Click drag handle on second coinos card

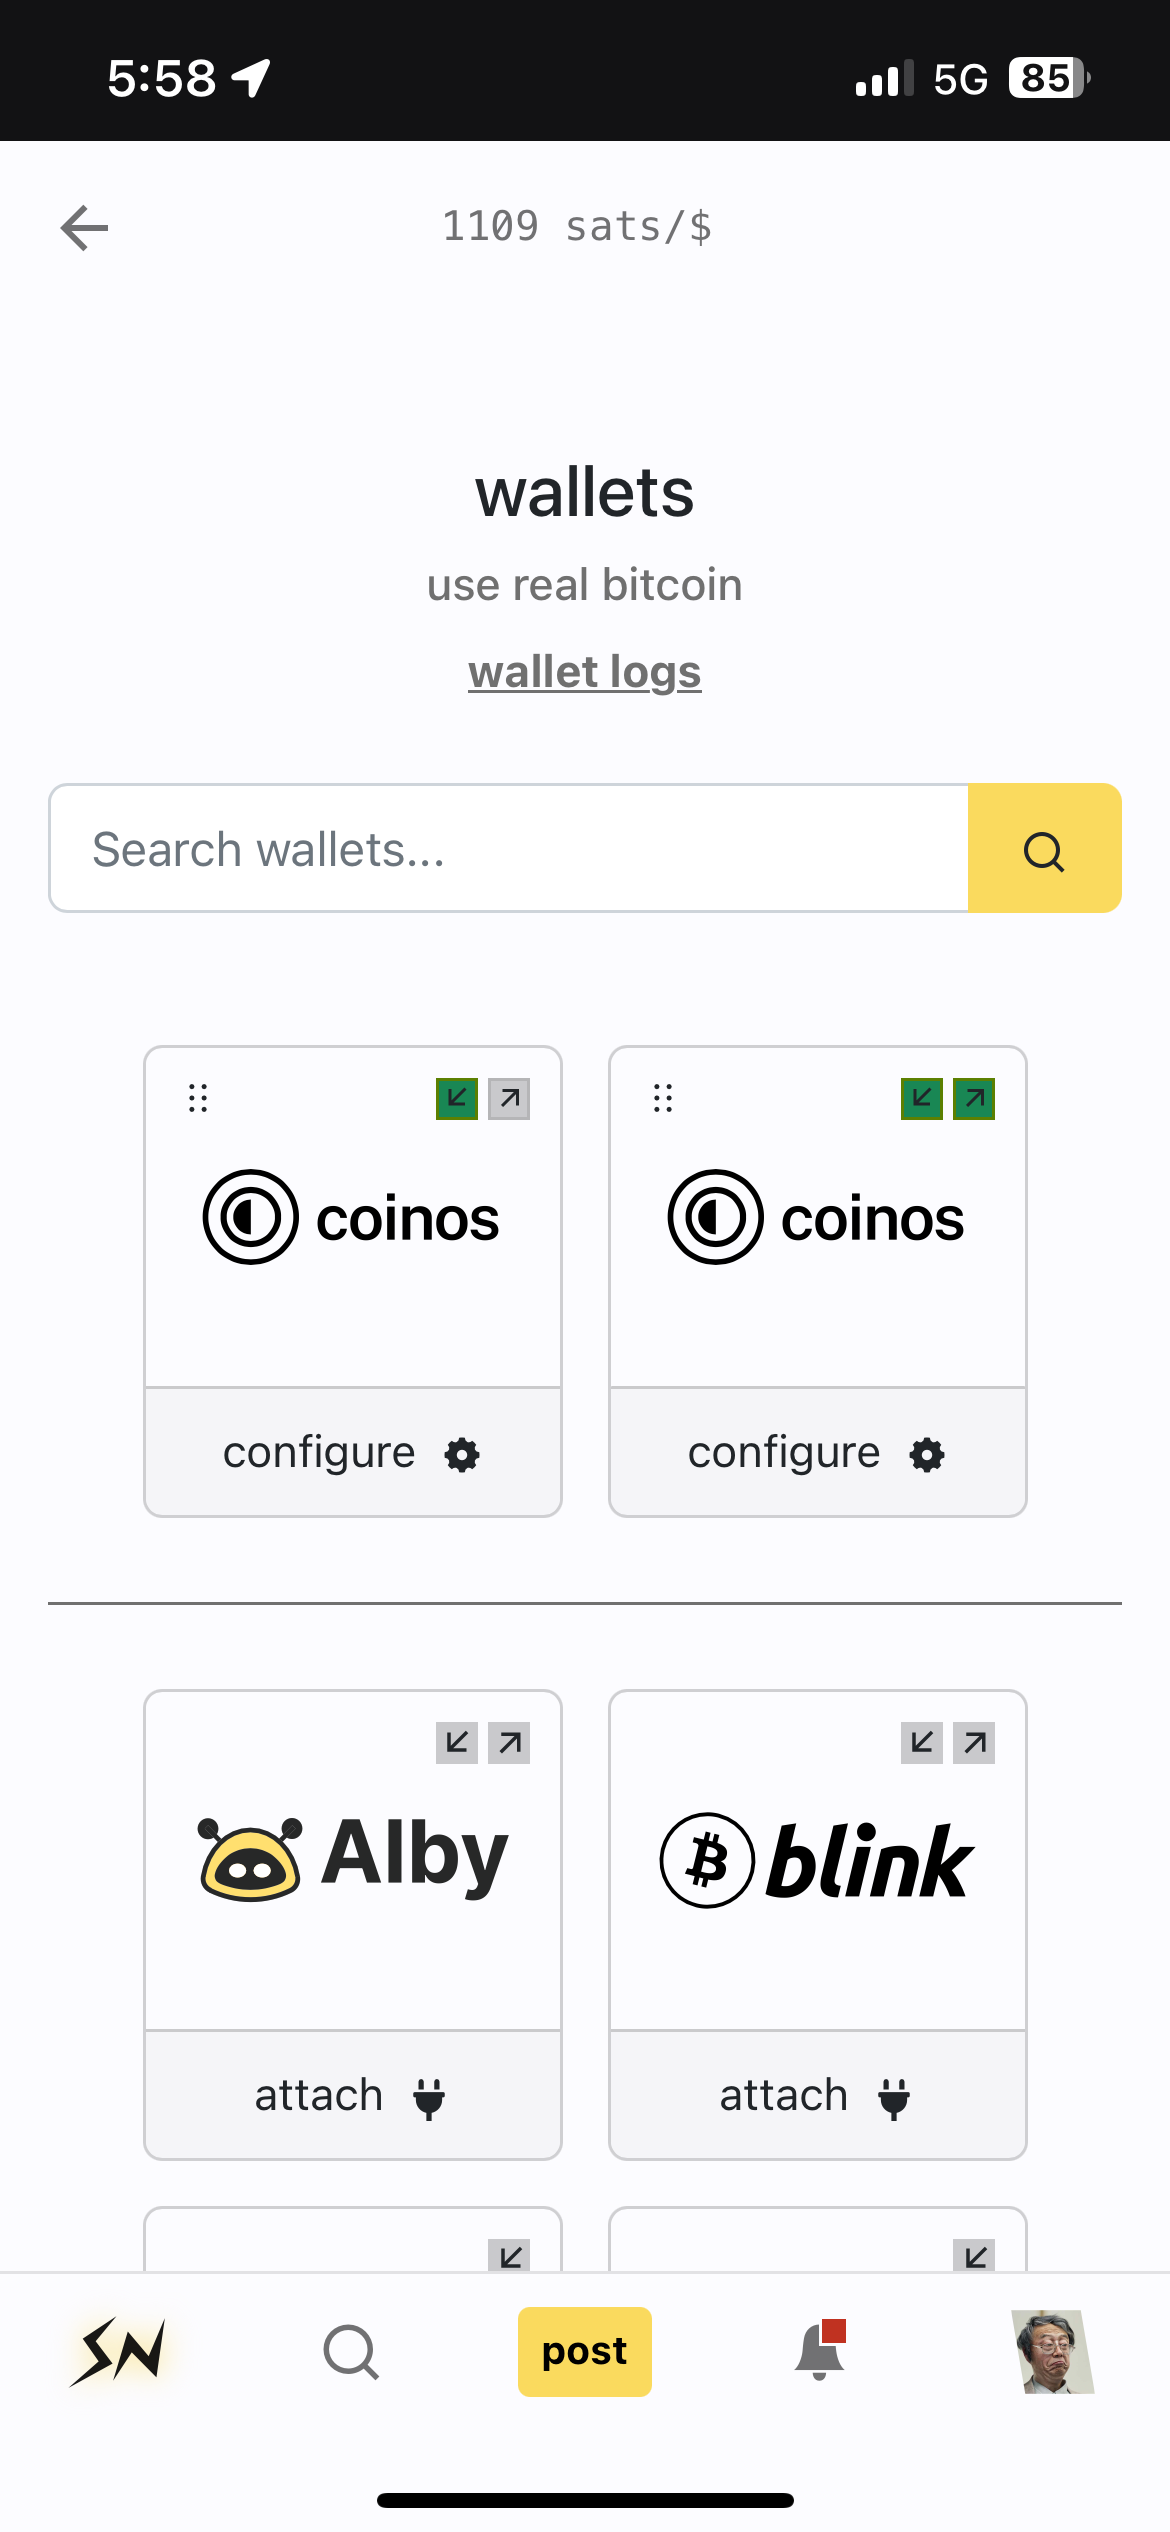pos(663,1098)
